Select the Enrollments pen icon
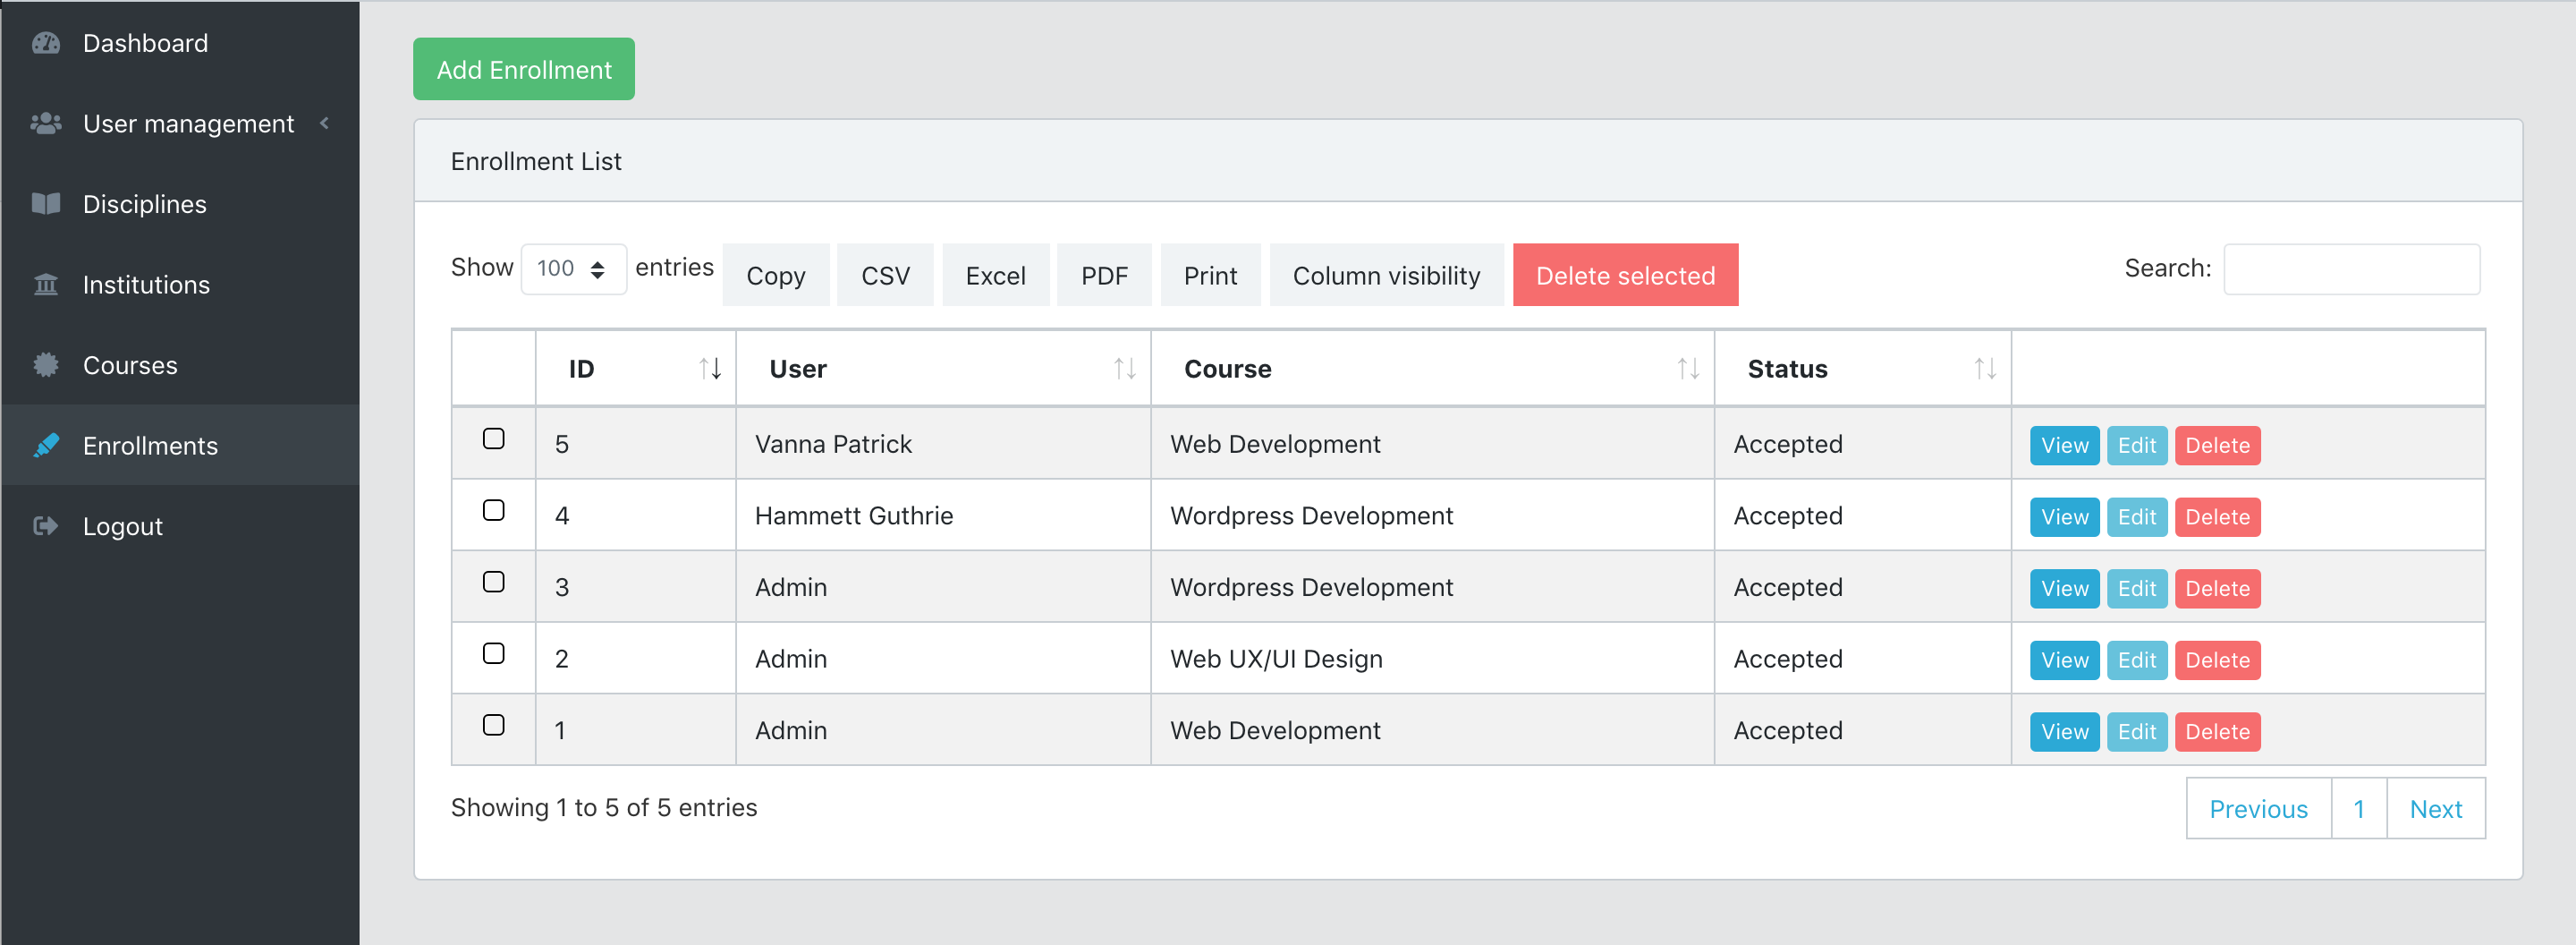This screenshot has height=945, width=2576. pos(46,445)
